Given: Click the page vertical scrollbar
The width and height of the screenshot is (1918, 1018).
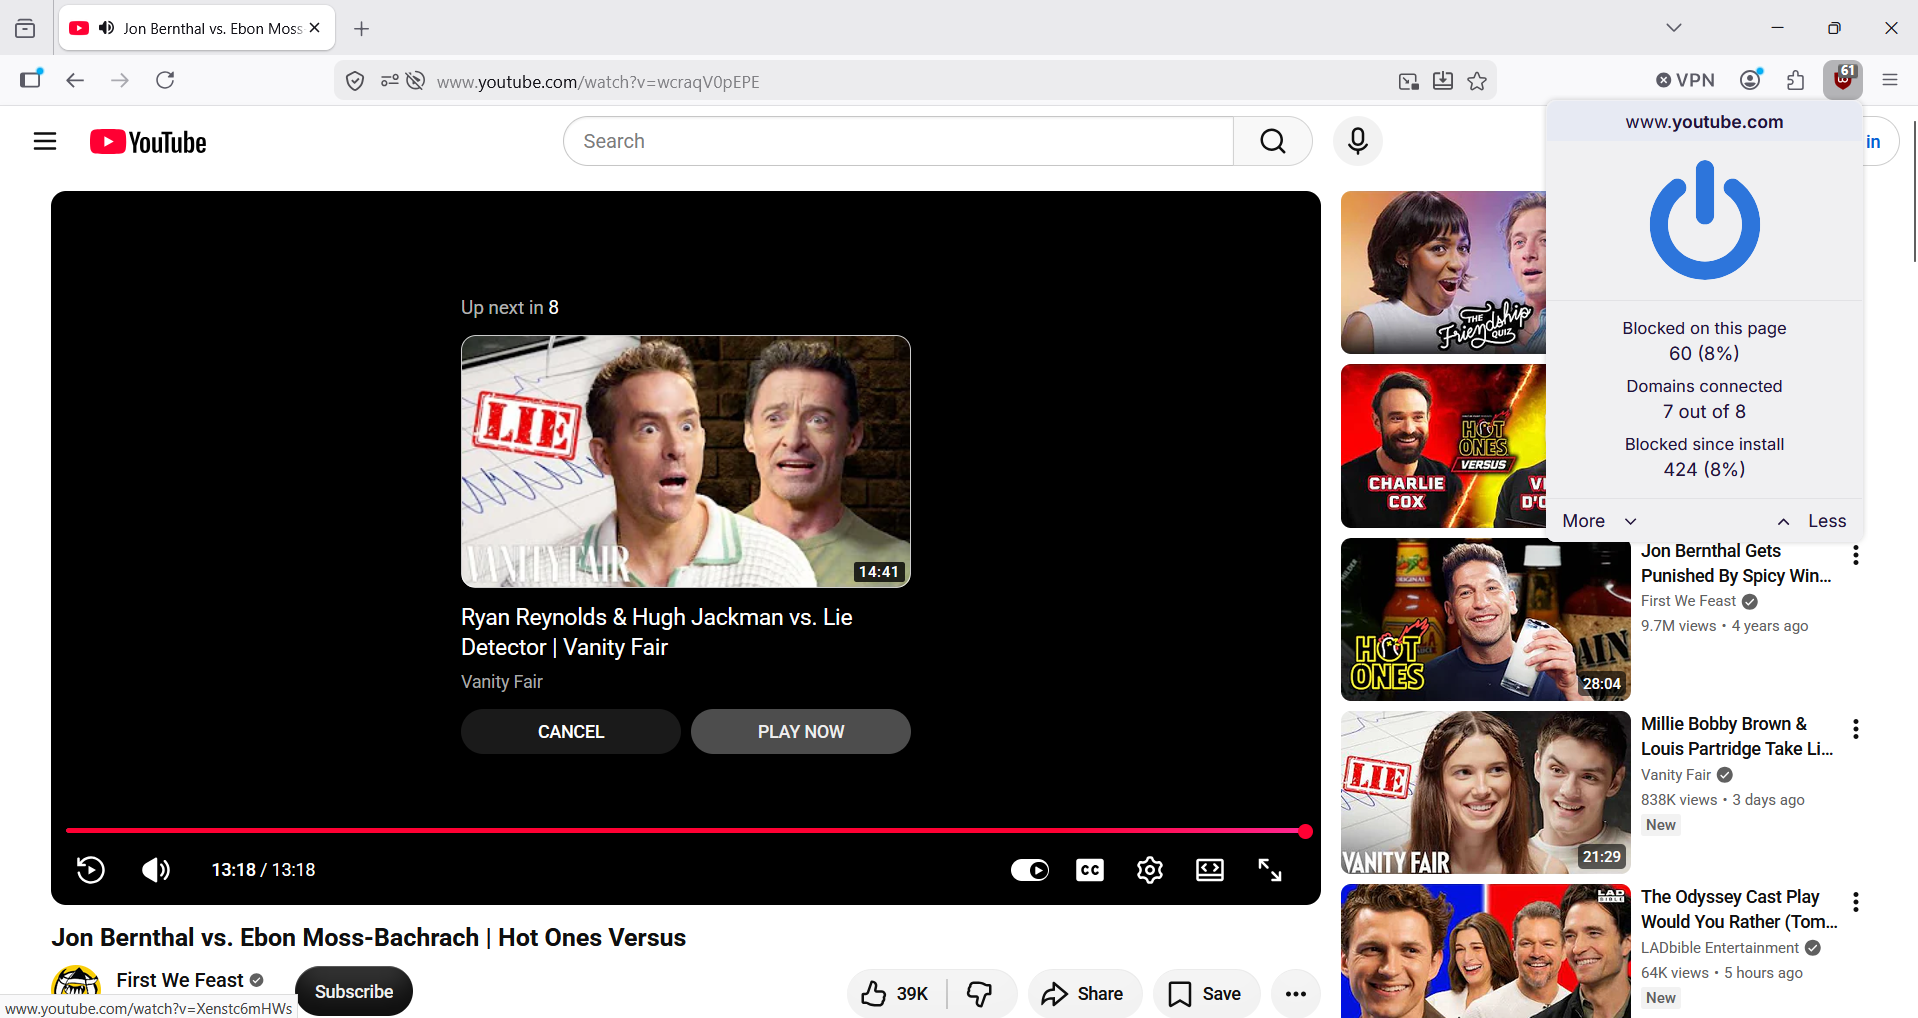Looking at the screenshot, I should [x=1913, y=190].
